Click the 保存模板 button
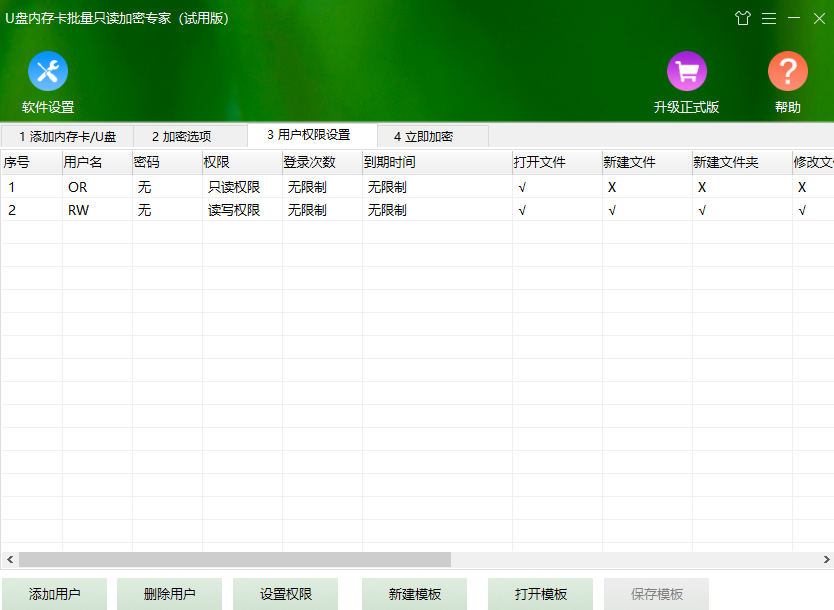Screen dimensions: 834x610 tap(656, 593)
